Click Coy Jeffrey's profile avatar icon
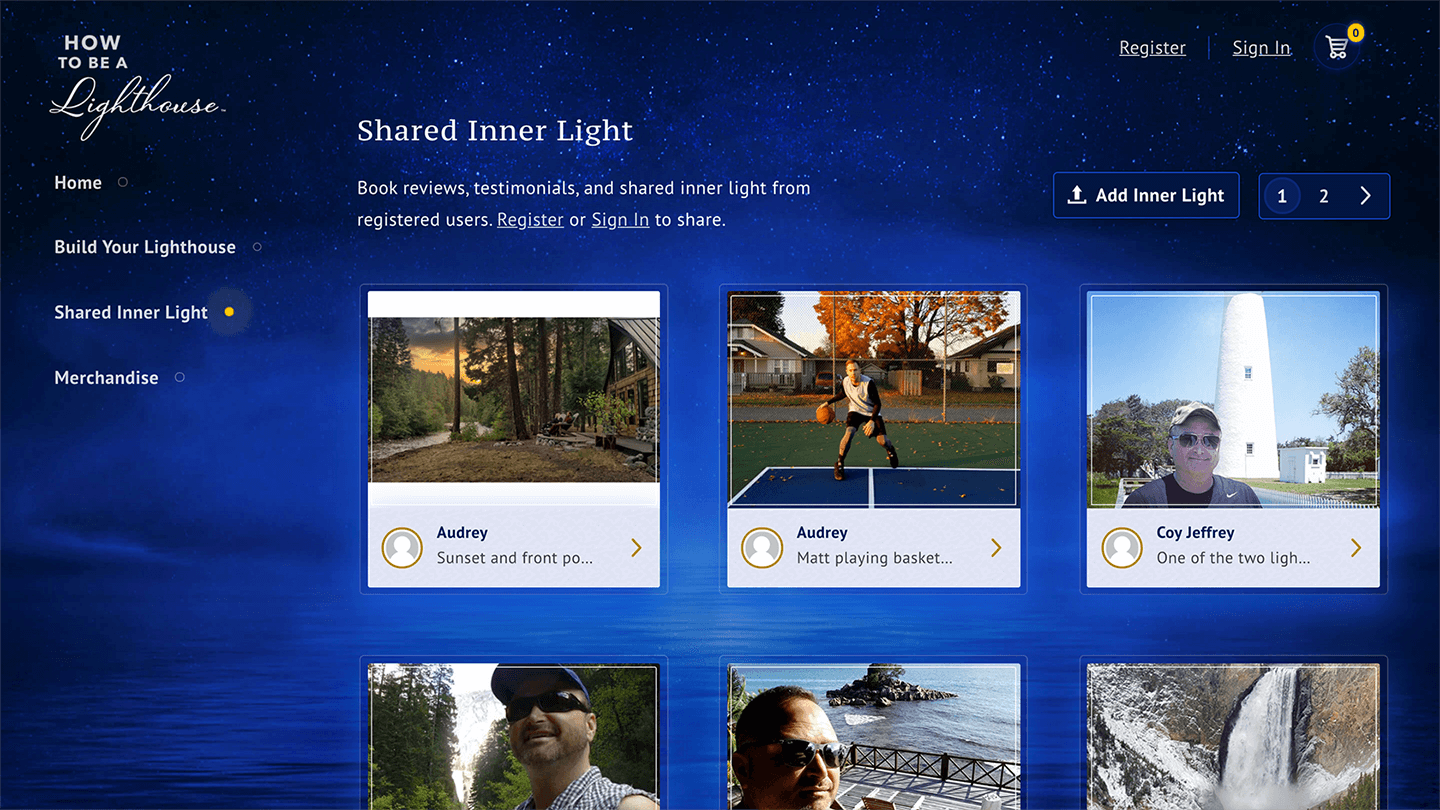Viewport: 1440px width, 810px height. tap(1122, 548)
